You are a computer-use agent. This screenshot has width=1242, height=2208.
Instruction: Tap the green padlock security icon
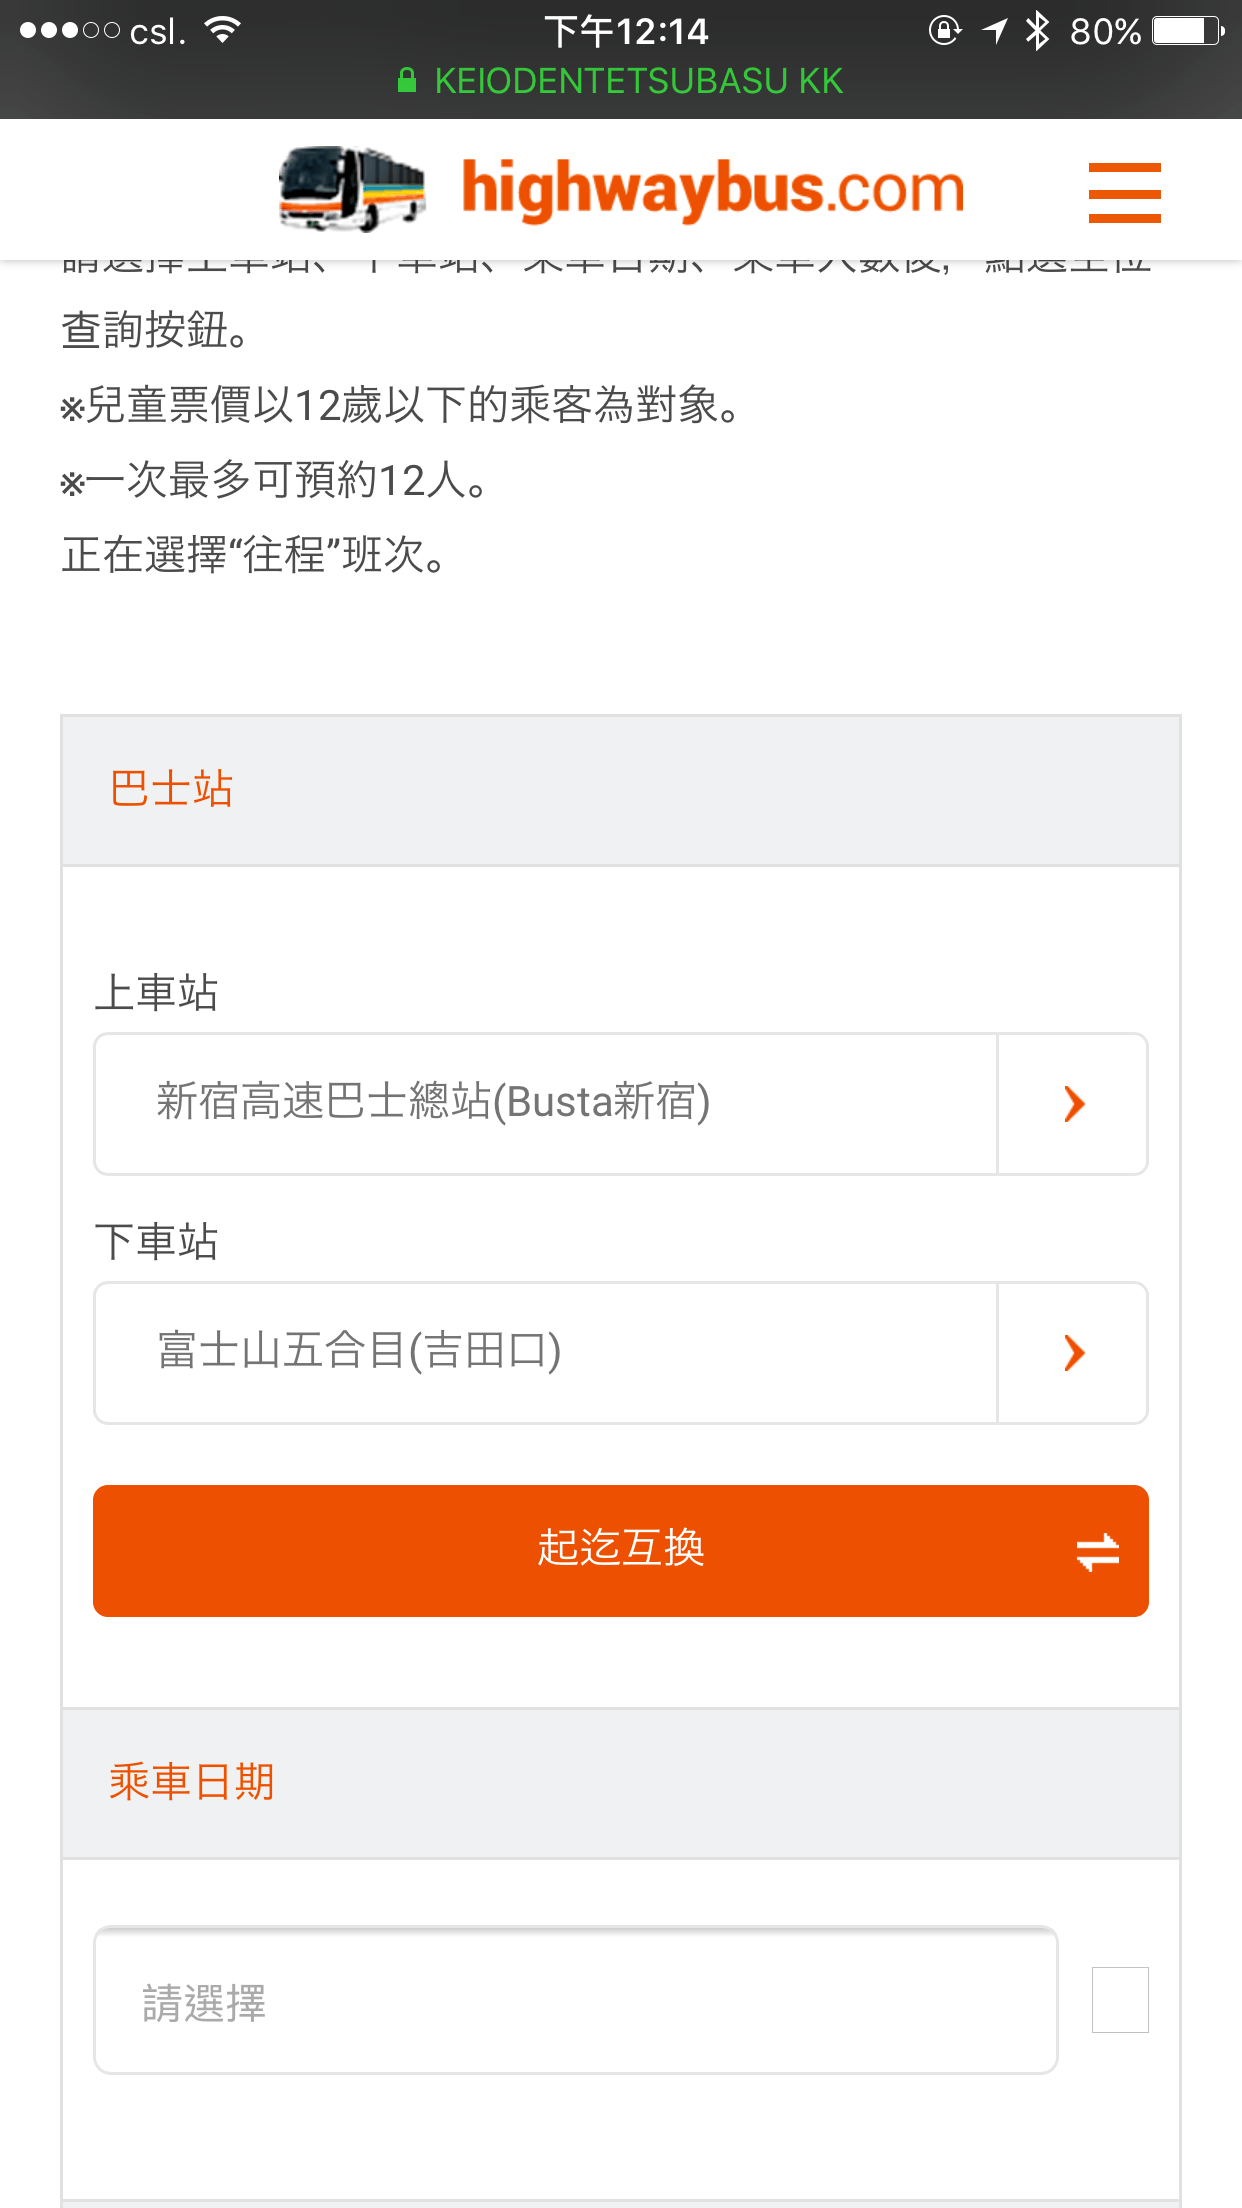407,80
